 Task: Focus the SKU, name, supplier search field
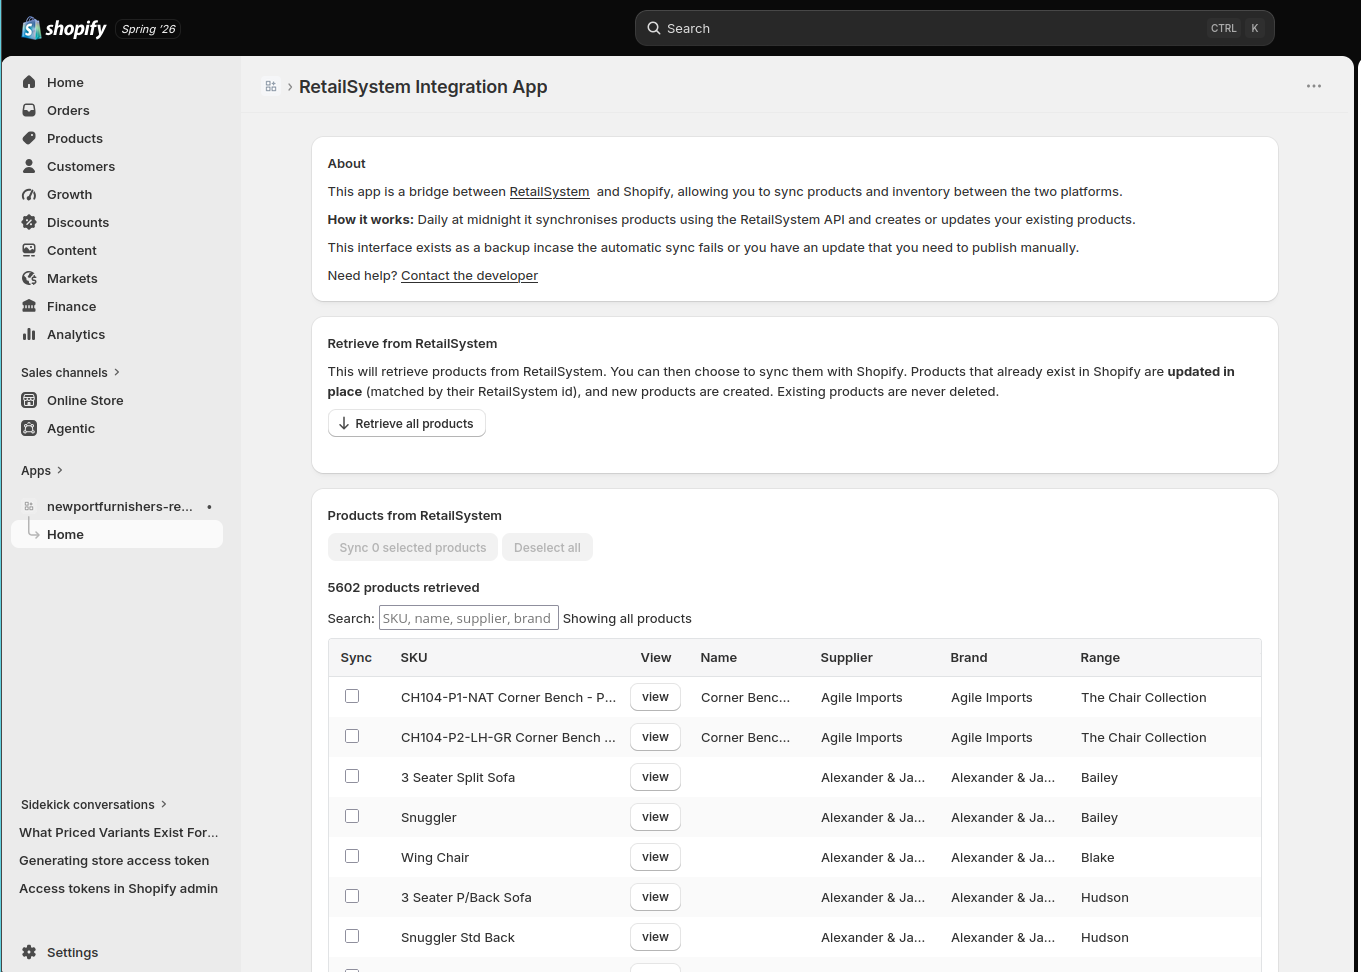coord(468,618)
